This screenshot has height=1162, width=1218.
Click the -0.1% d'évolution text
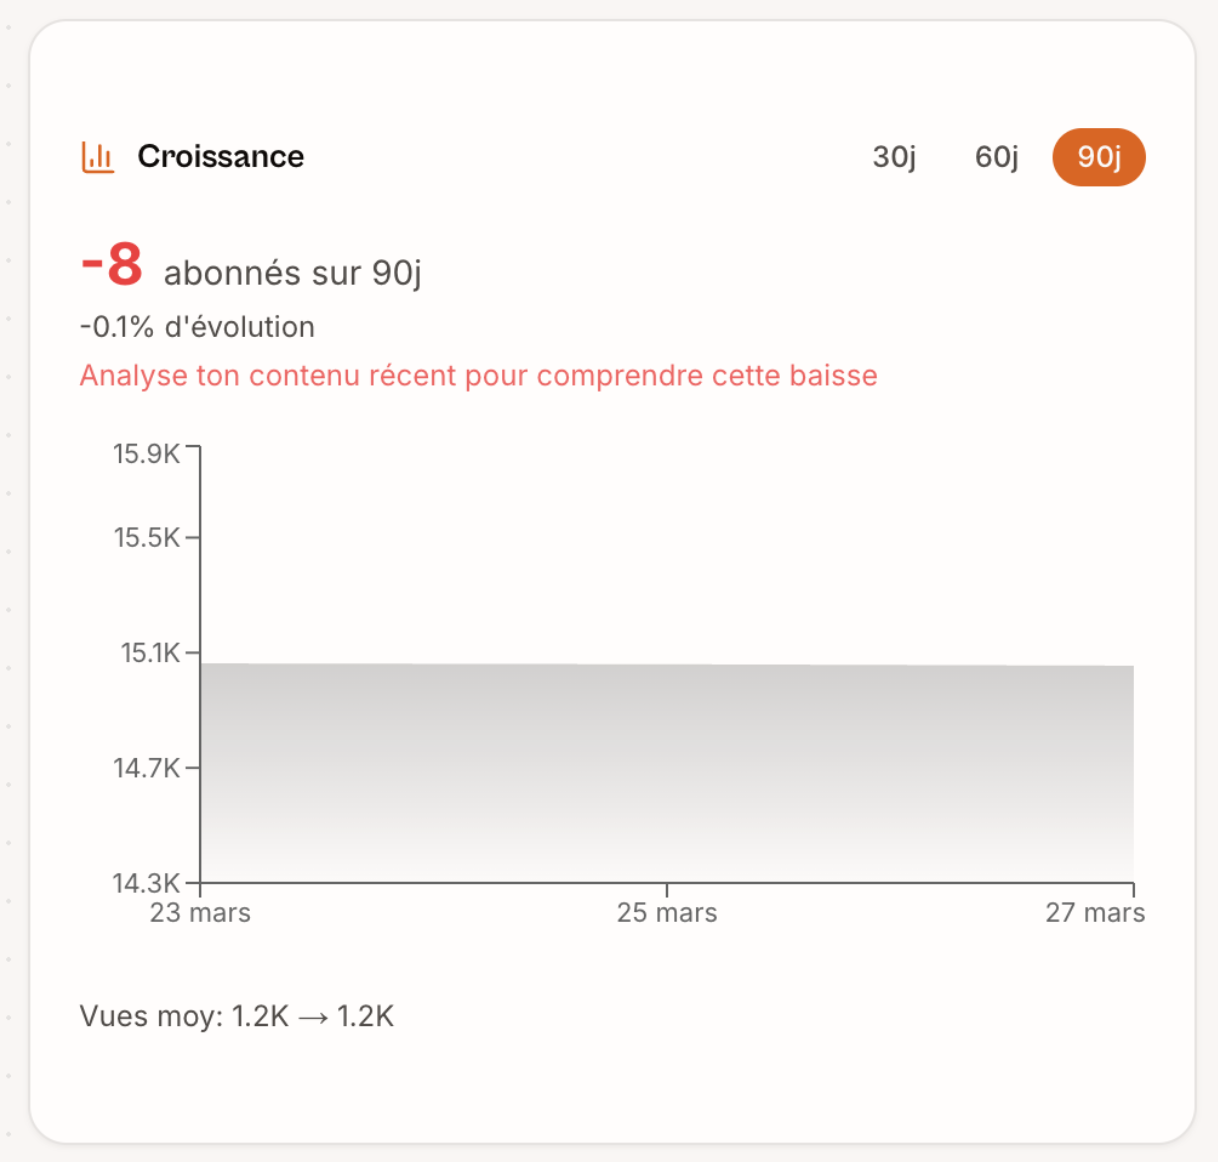[196, 326]
